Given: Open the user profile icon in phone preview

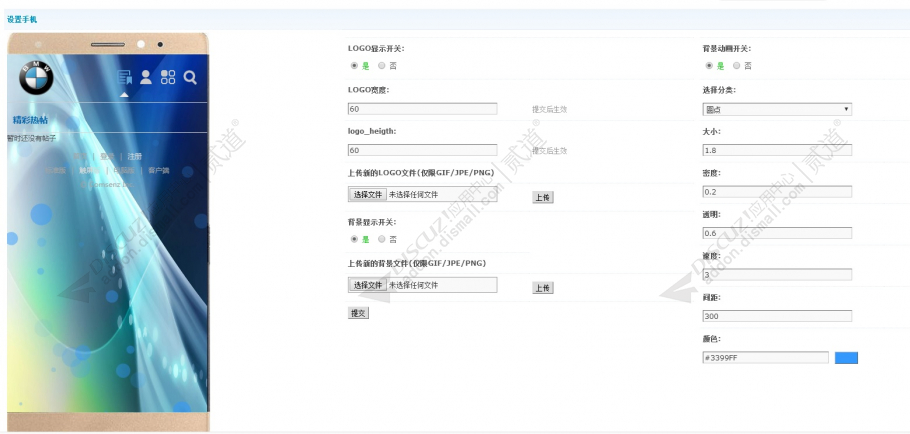Looking at the screenshot, I should [146, 77].
